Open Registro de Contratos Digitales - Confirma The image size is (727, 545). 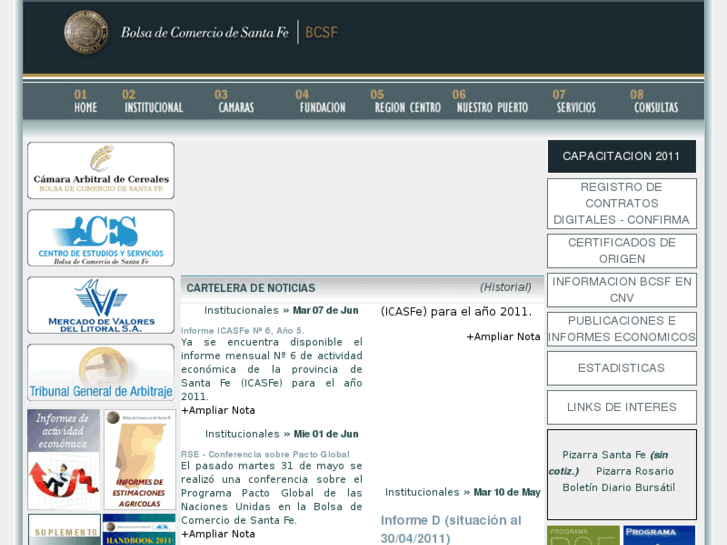622,203
